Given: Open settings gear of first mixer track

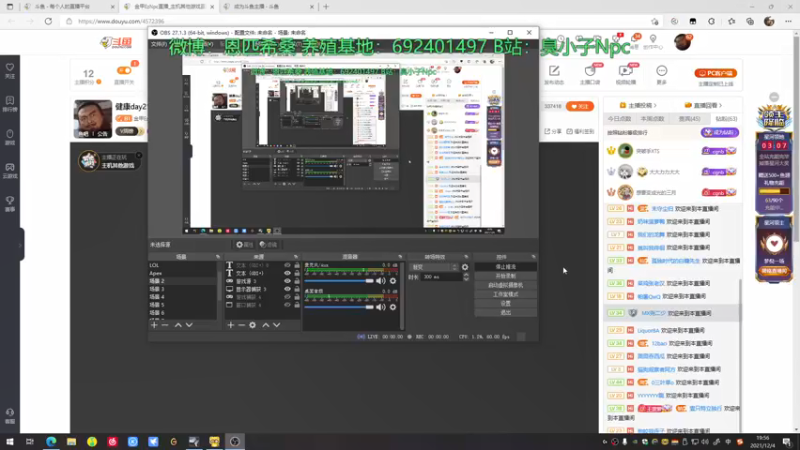Looking at the screenshot, I should click(x=393, y=281).
